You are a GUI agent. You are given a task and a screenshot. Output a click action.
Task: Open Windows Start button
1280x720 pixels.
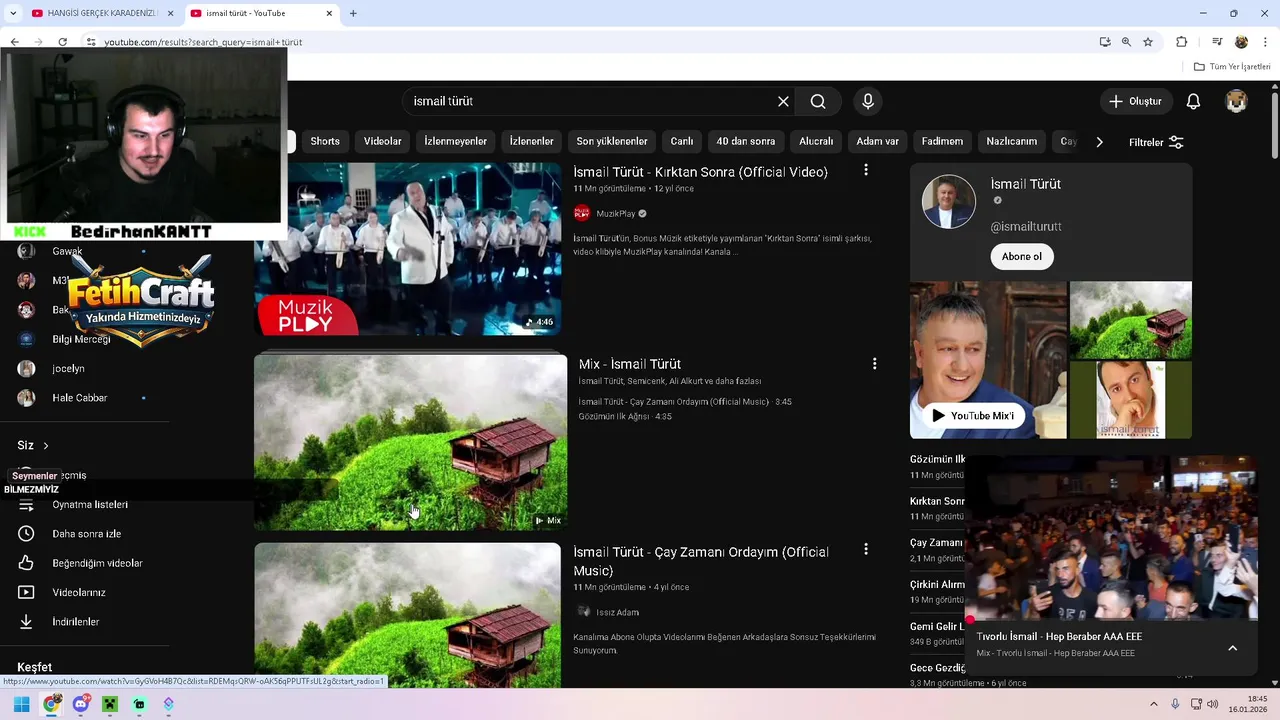(21, 704)
